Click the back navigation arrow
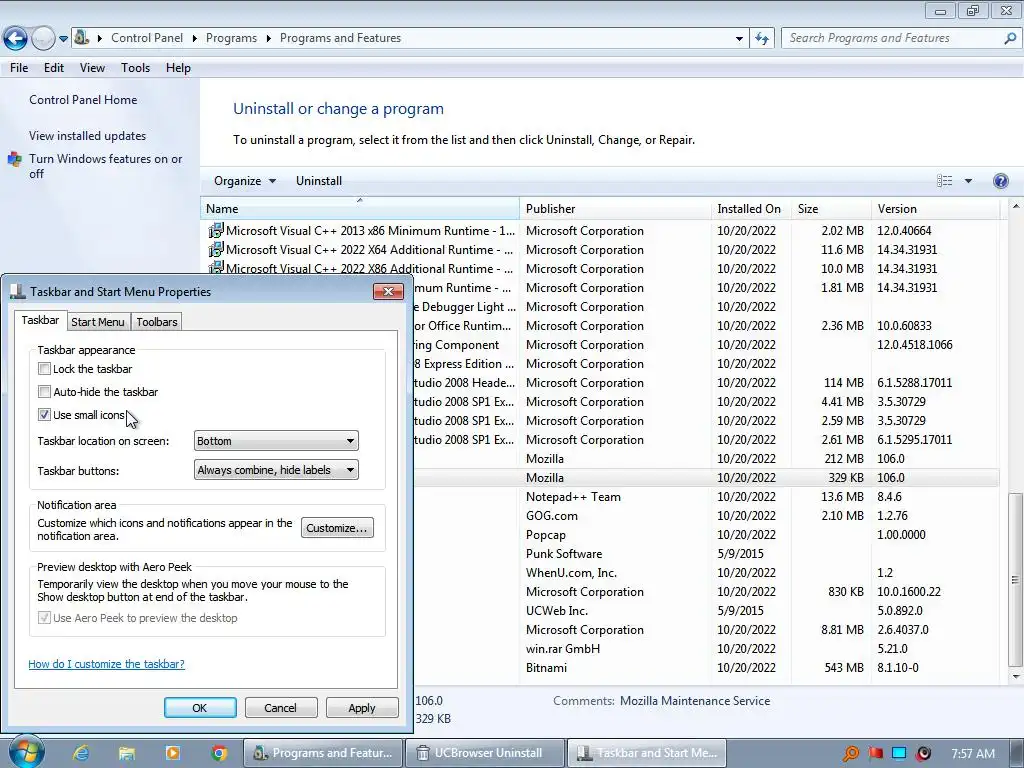Screen dimensions: 1024x768 coord(16,39)
